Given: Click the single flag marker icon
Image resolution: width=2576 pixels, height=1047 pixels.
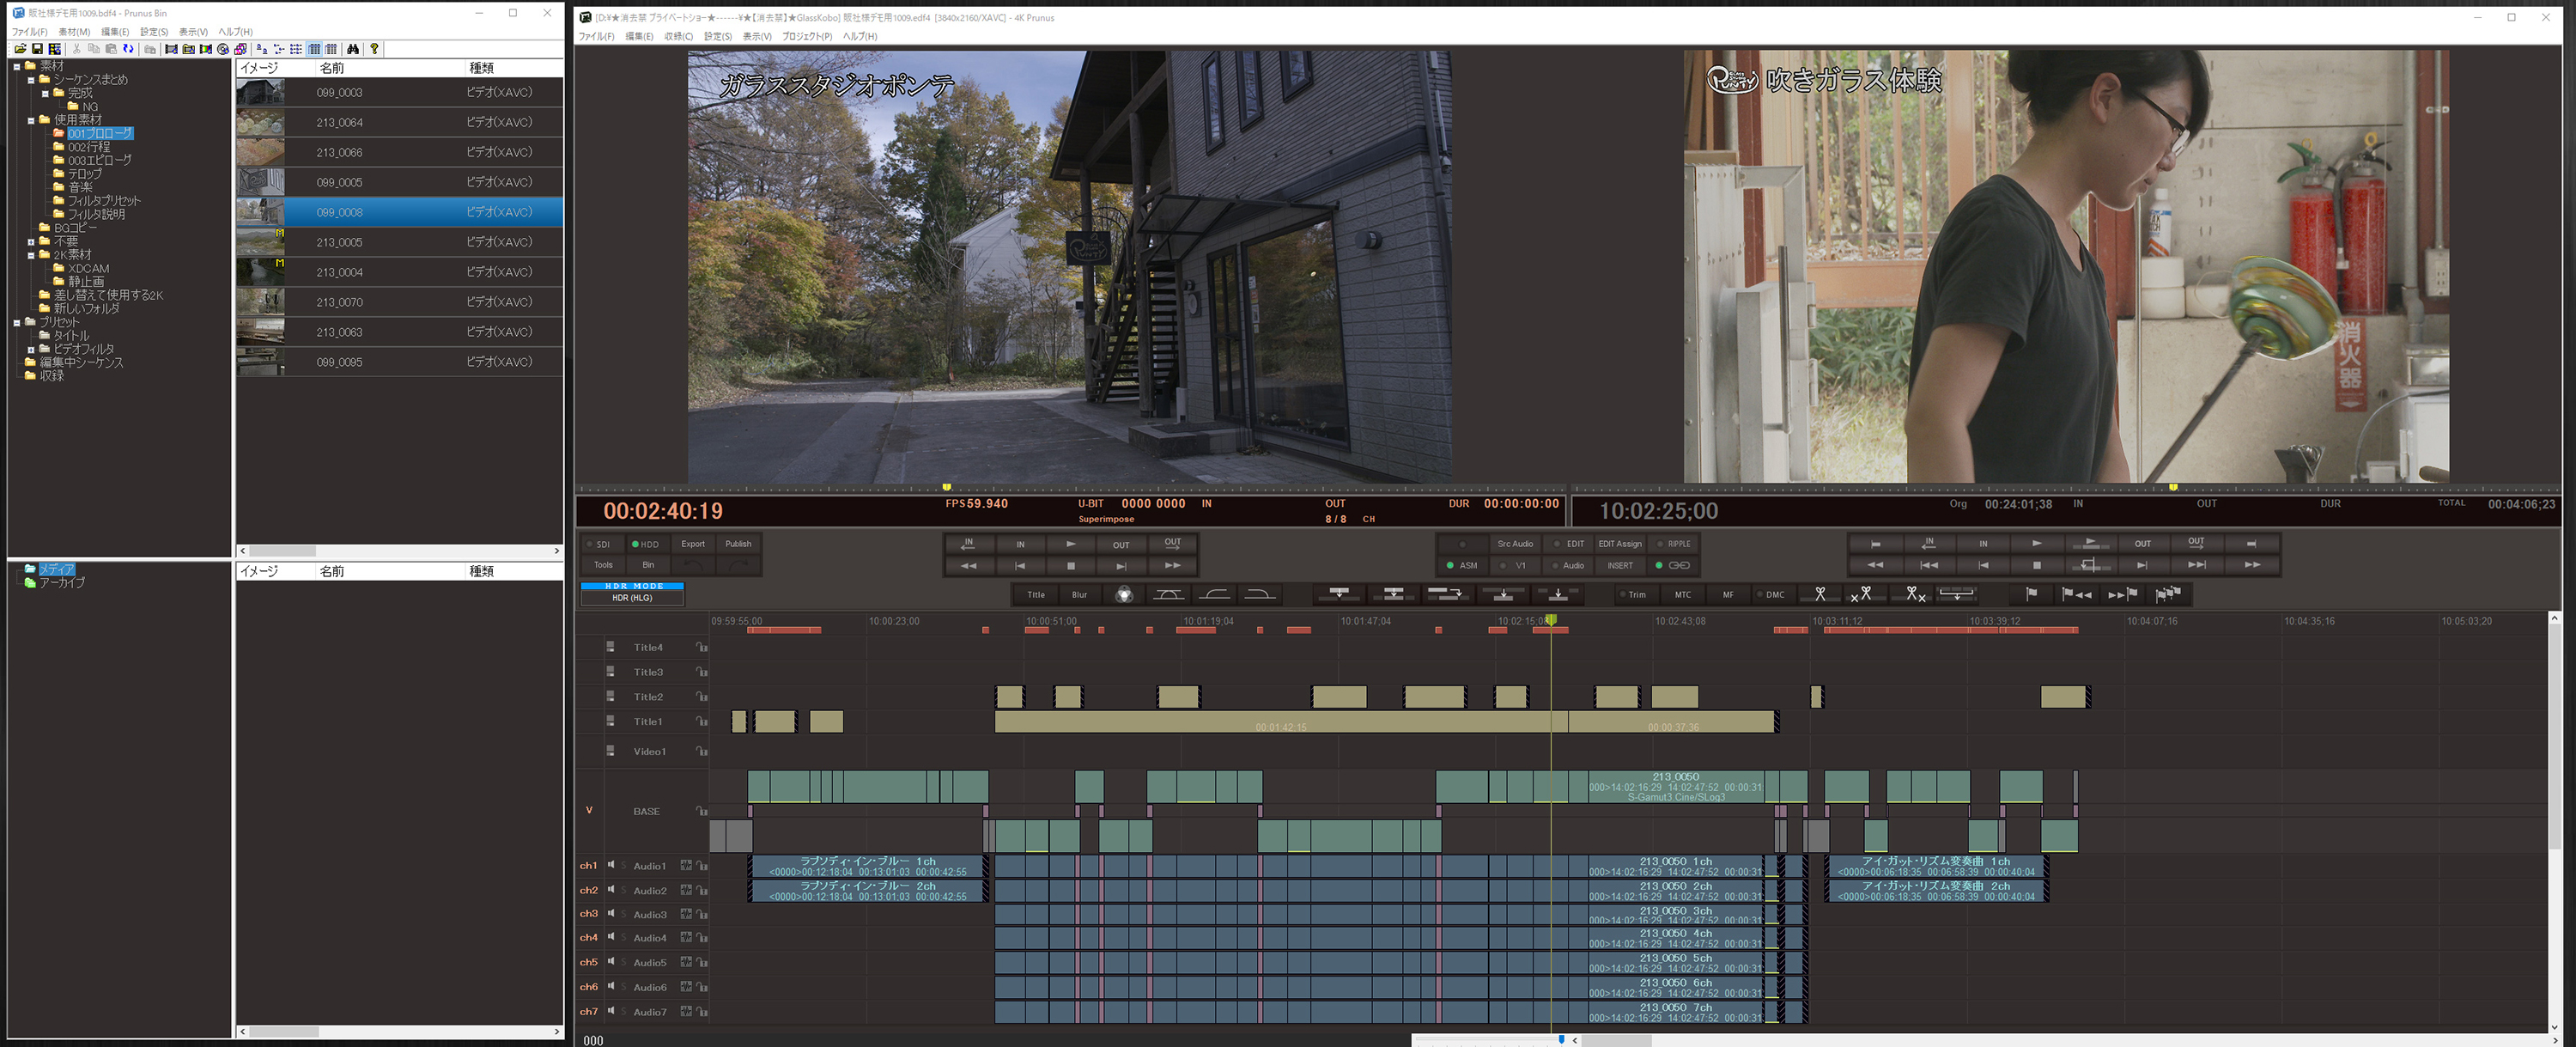Looking at the screenshot, I should tap(2031, 594).
